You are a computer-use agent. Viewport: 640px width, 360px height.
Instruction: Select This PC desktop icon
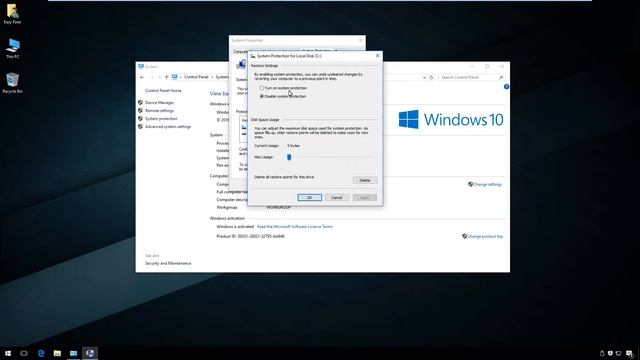coord(12,48)
